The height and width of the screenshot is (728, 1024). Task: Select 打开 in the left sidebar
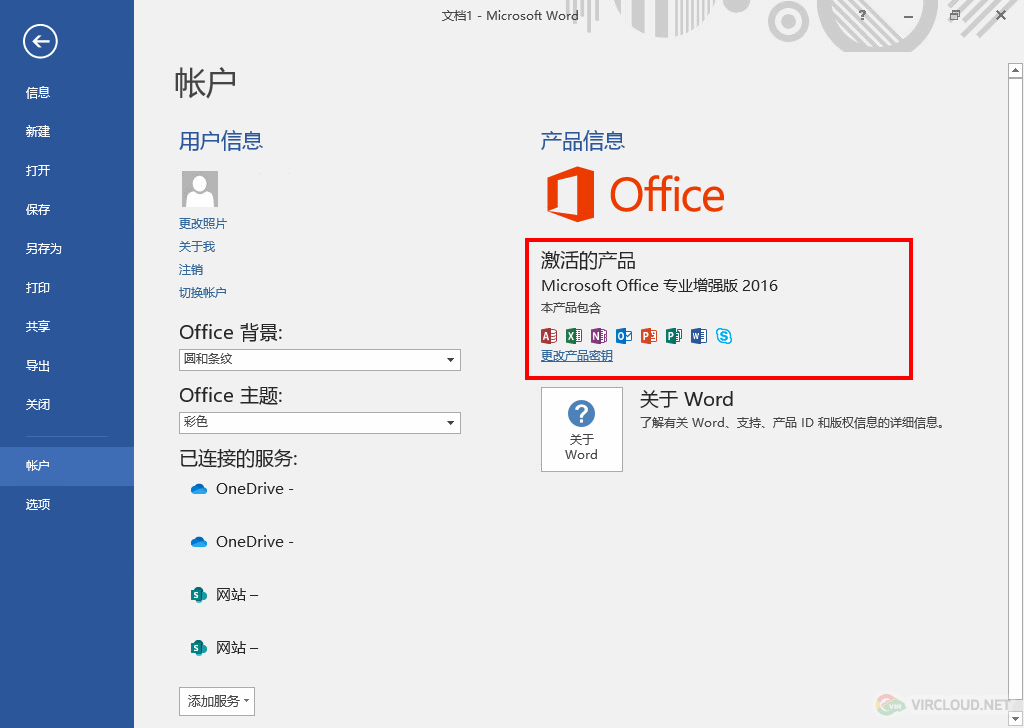[38, 171]
